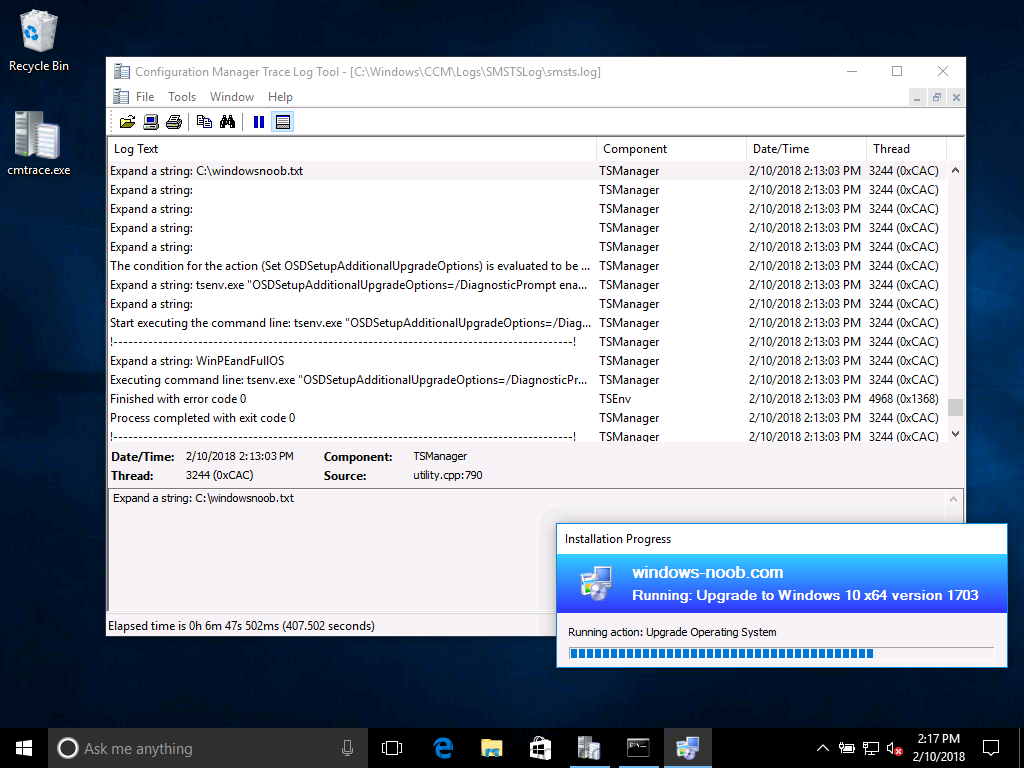This screenshot has width=1024, height=768.
Task: Click the CMTrace title bar application icon
Action: (121, 71)
